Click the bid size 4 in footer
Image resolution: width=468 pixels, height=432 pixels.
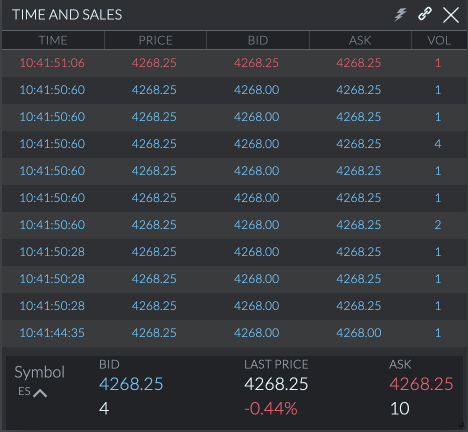tap(104, 409)
